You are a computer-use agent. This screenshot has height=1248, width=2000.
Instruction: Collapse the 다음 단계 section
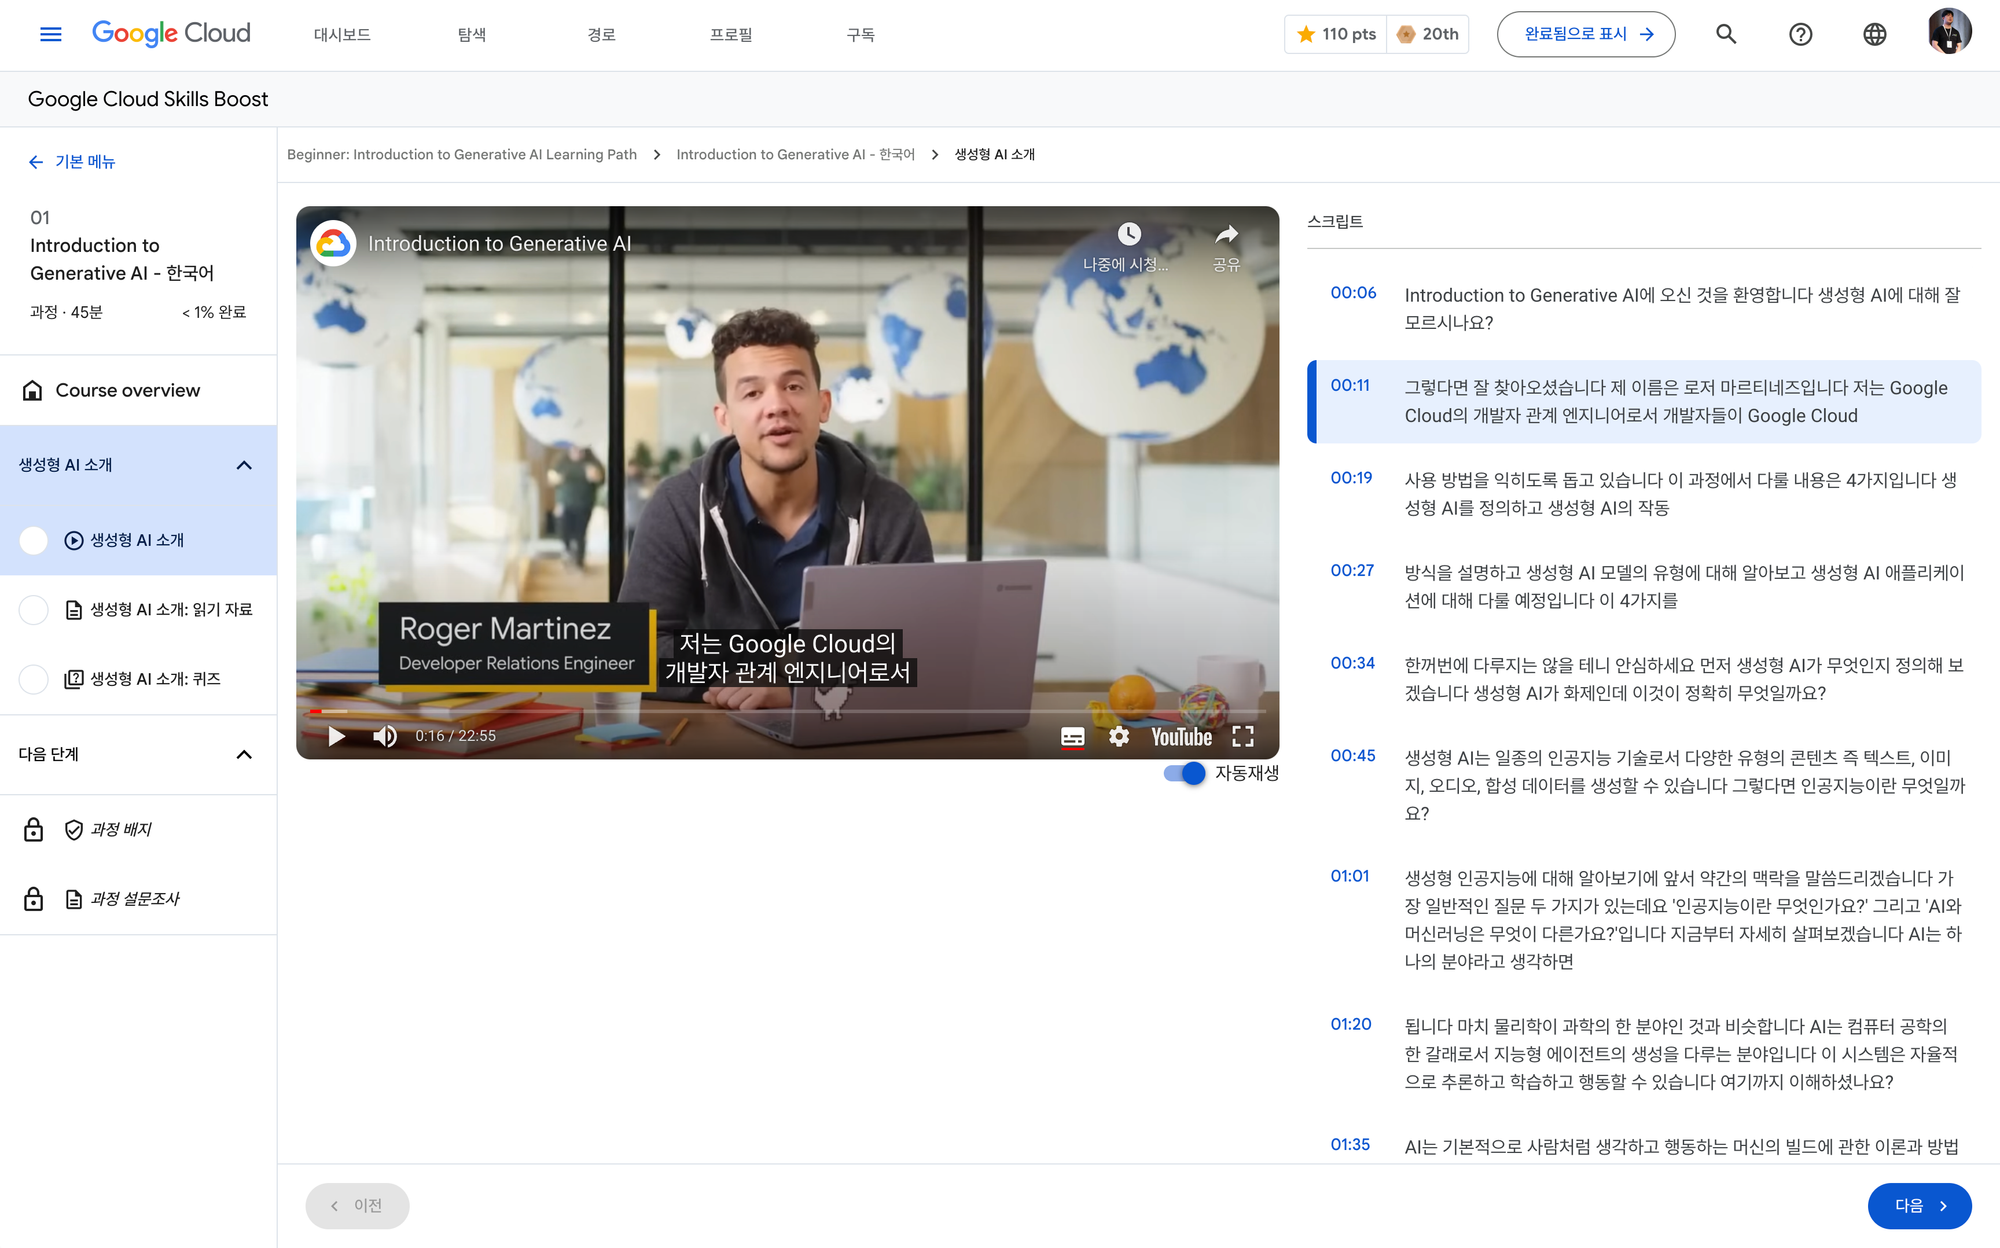tap(244, 754)
